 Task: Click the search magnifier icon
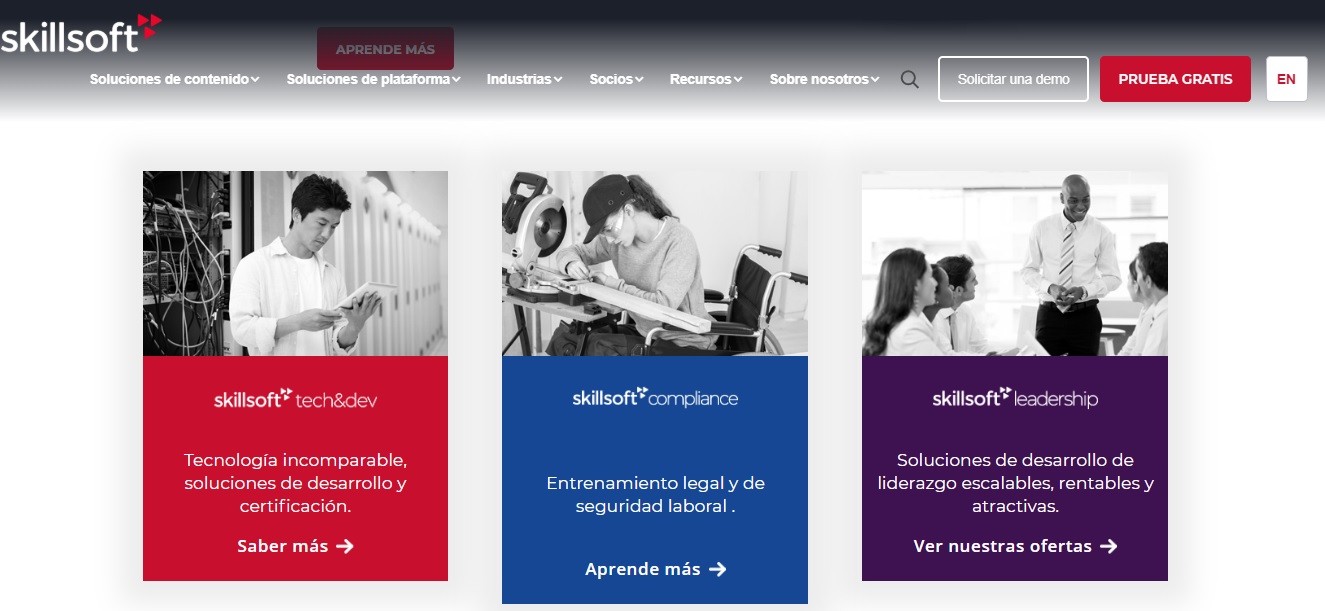tap(909, 79)
